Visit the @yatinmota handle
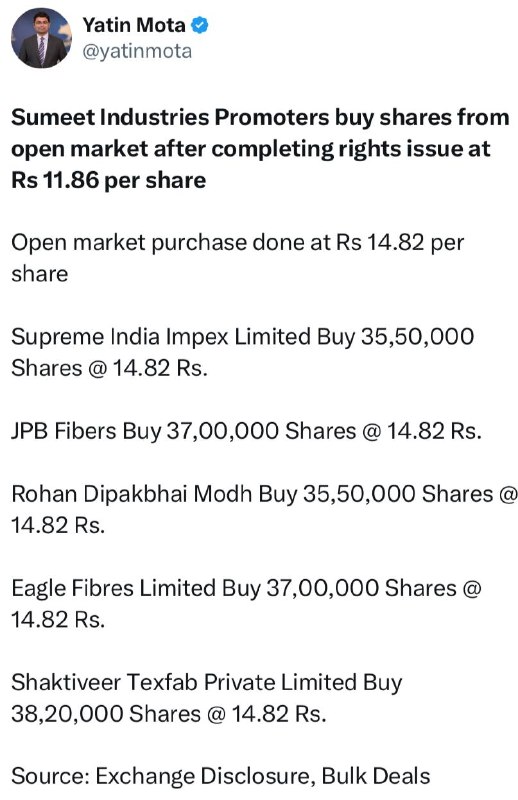Viewport: 518px width, 800px height. click(137, 51)
